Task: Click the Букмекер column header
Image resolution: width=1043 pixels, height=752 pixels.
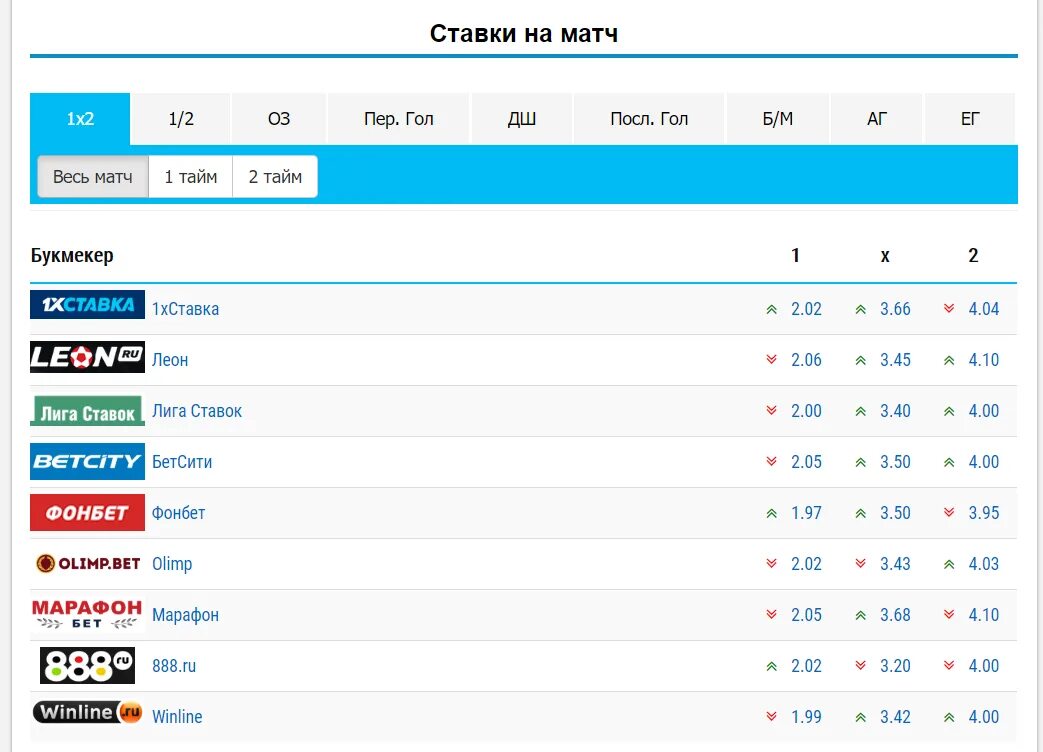Action: (x=72, y=255)
